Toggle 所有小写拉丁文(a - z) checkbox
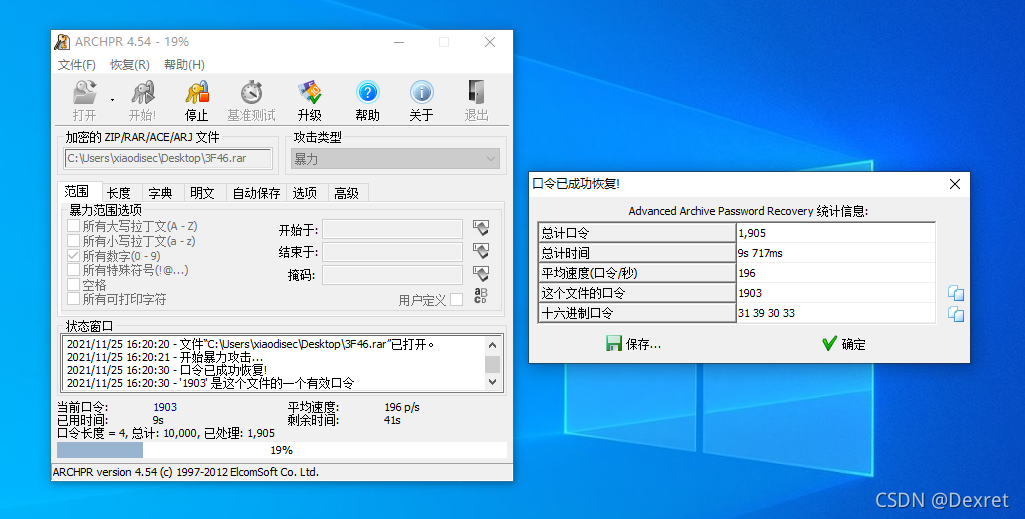The height and width of the screenshot is (519, 1025). coord(74,241)
